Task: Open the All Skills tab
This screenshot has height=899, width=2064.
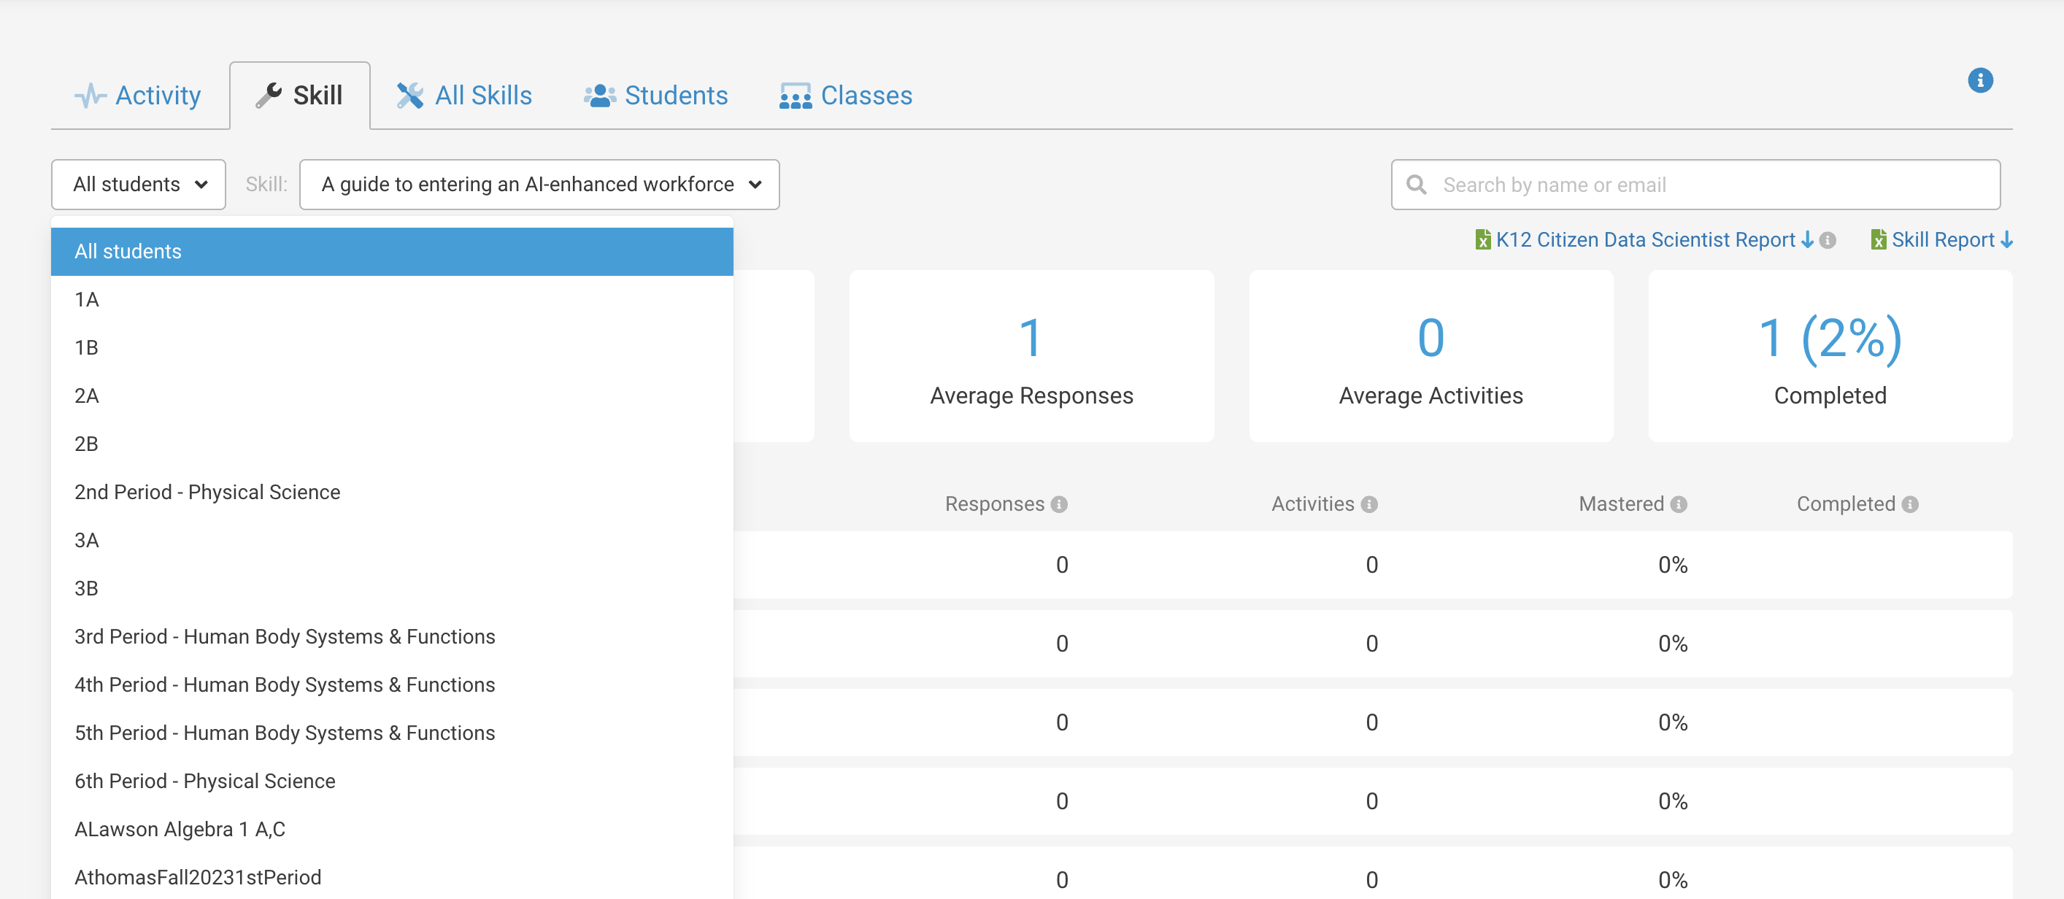Action: click(x=464, y=96)
